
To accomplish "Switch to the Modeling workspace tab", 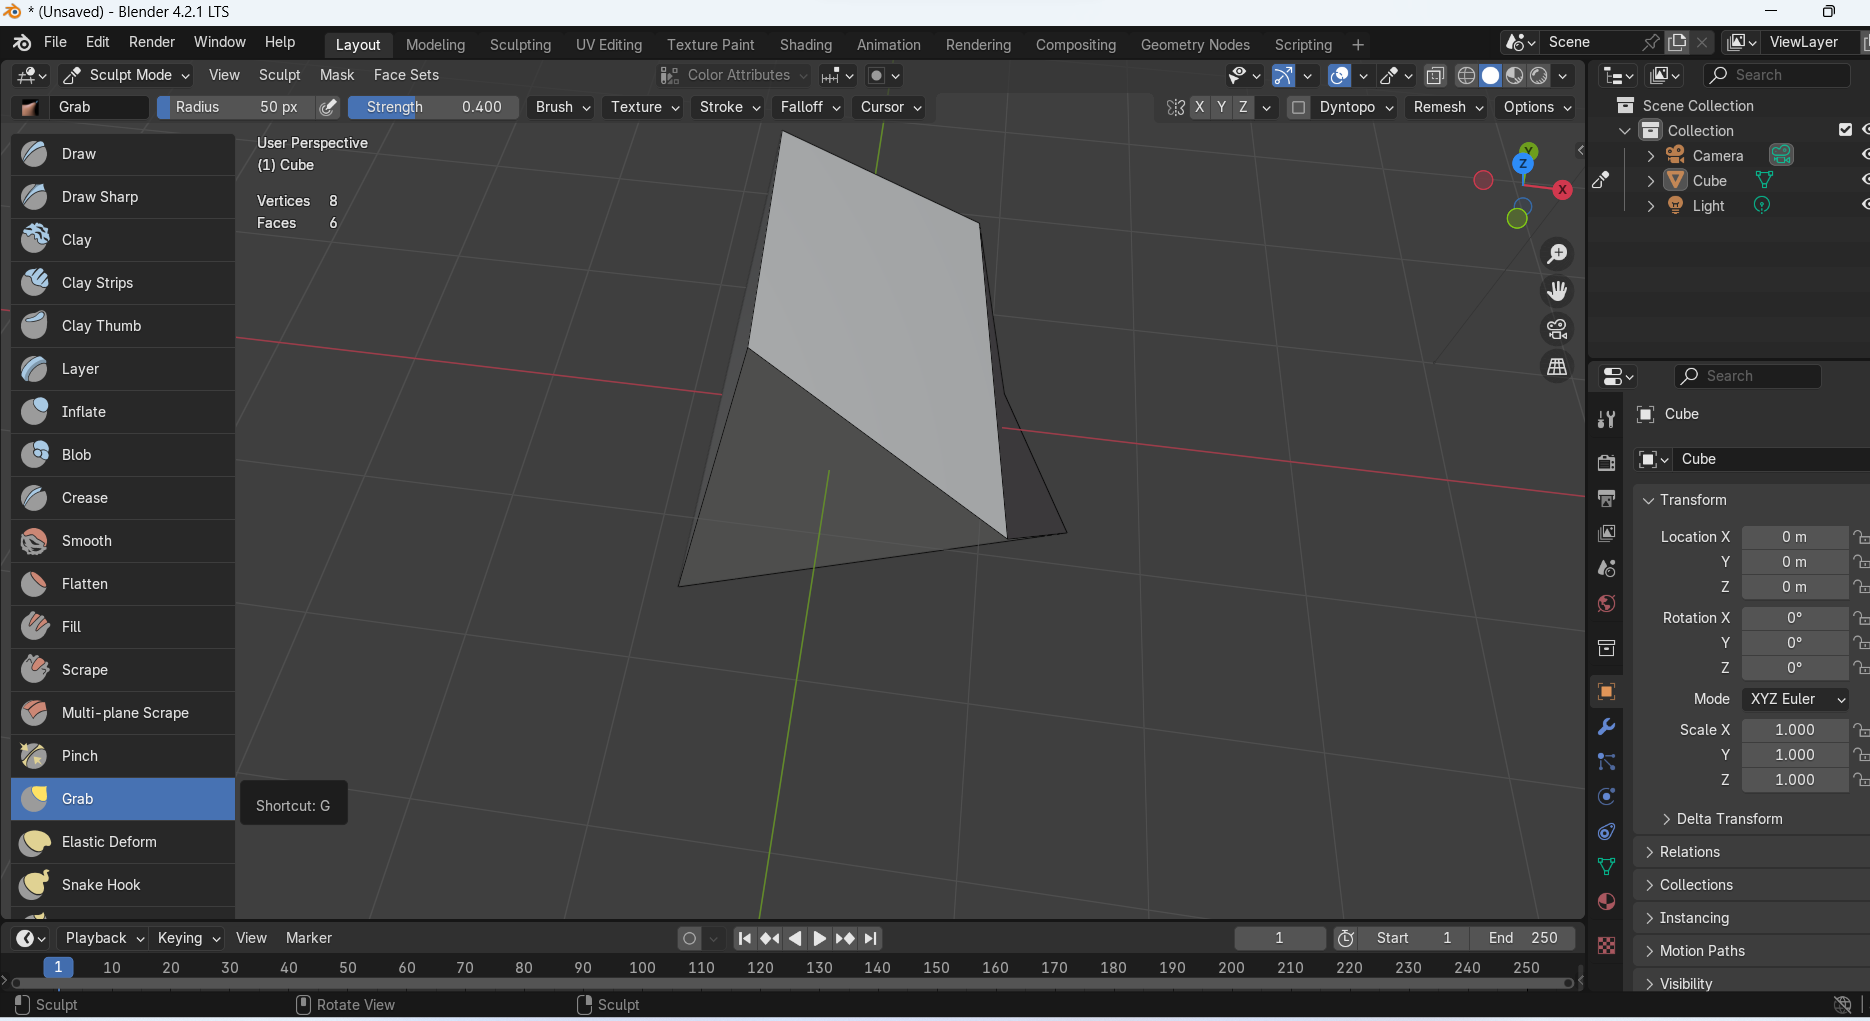I will click(435, 45).
